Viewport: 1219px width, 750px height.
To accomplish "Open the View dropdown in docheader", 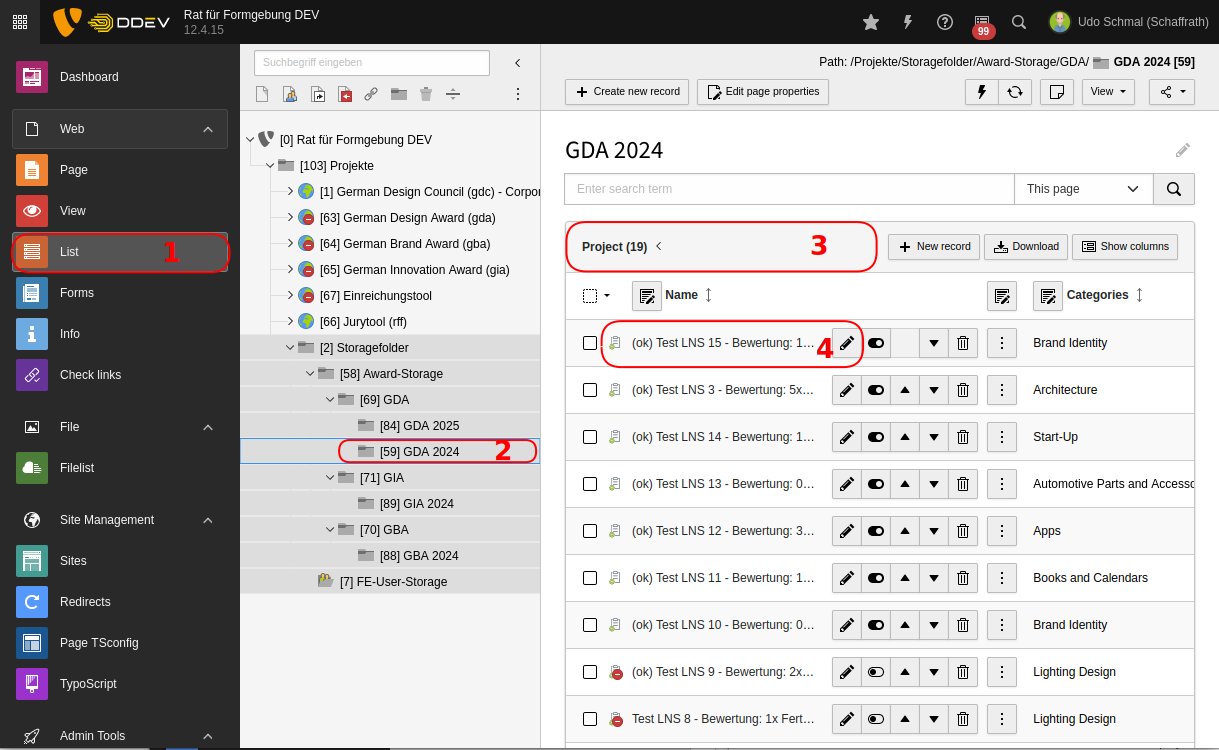I will (1110, 92).
